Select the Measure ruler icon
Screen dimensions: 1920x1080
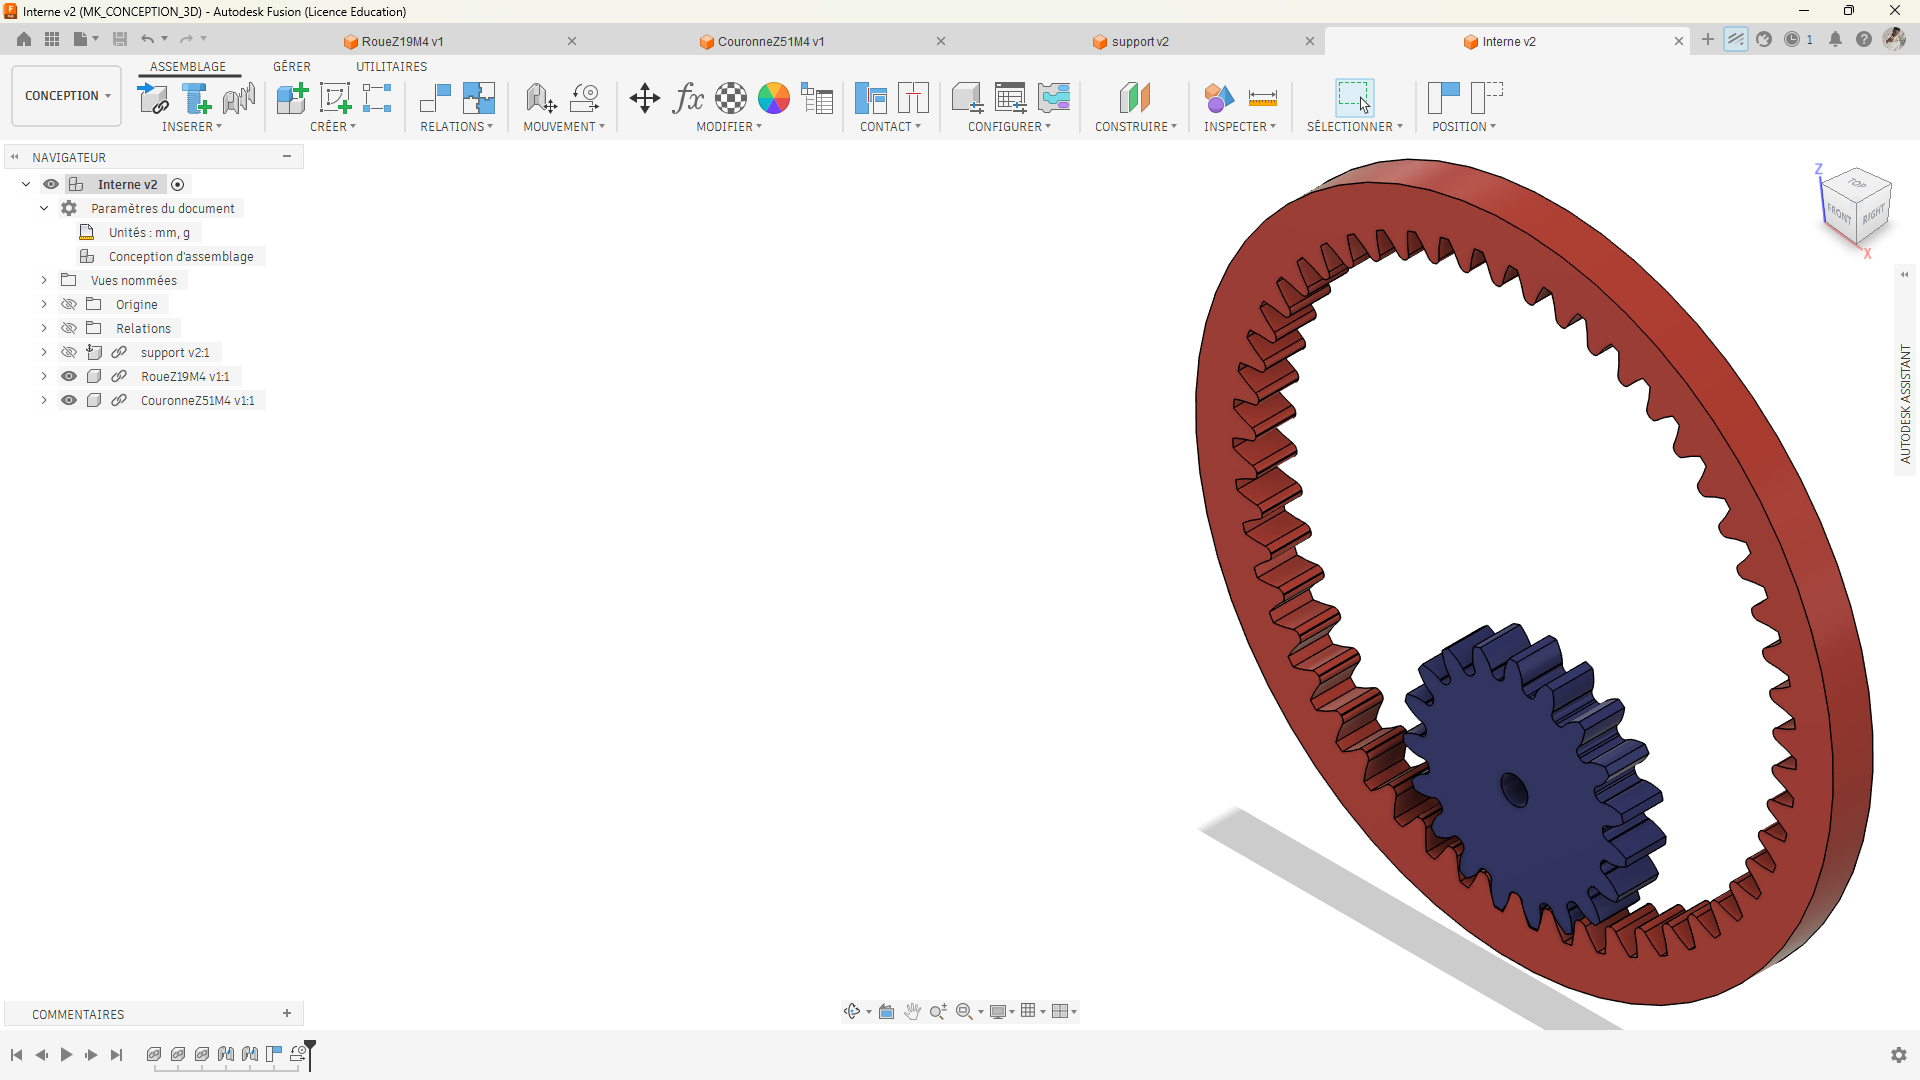tap(1263, 98)
